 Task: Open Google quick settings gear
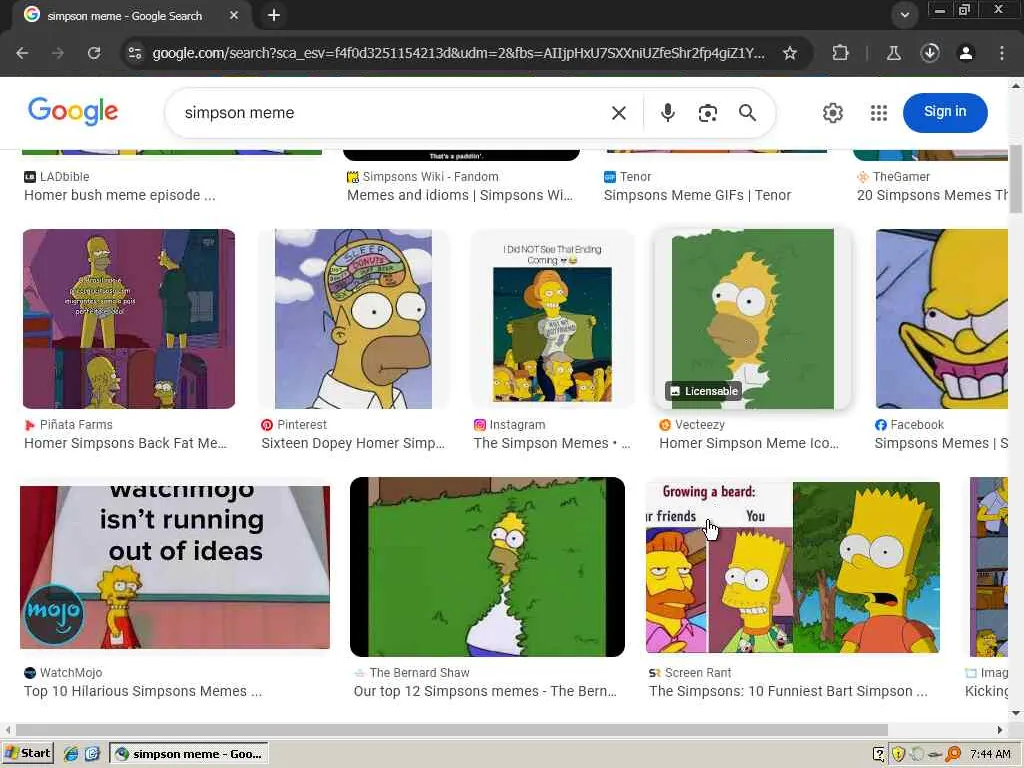coord(833,113)
